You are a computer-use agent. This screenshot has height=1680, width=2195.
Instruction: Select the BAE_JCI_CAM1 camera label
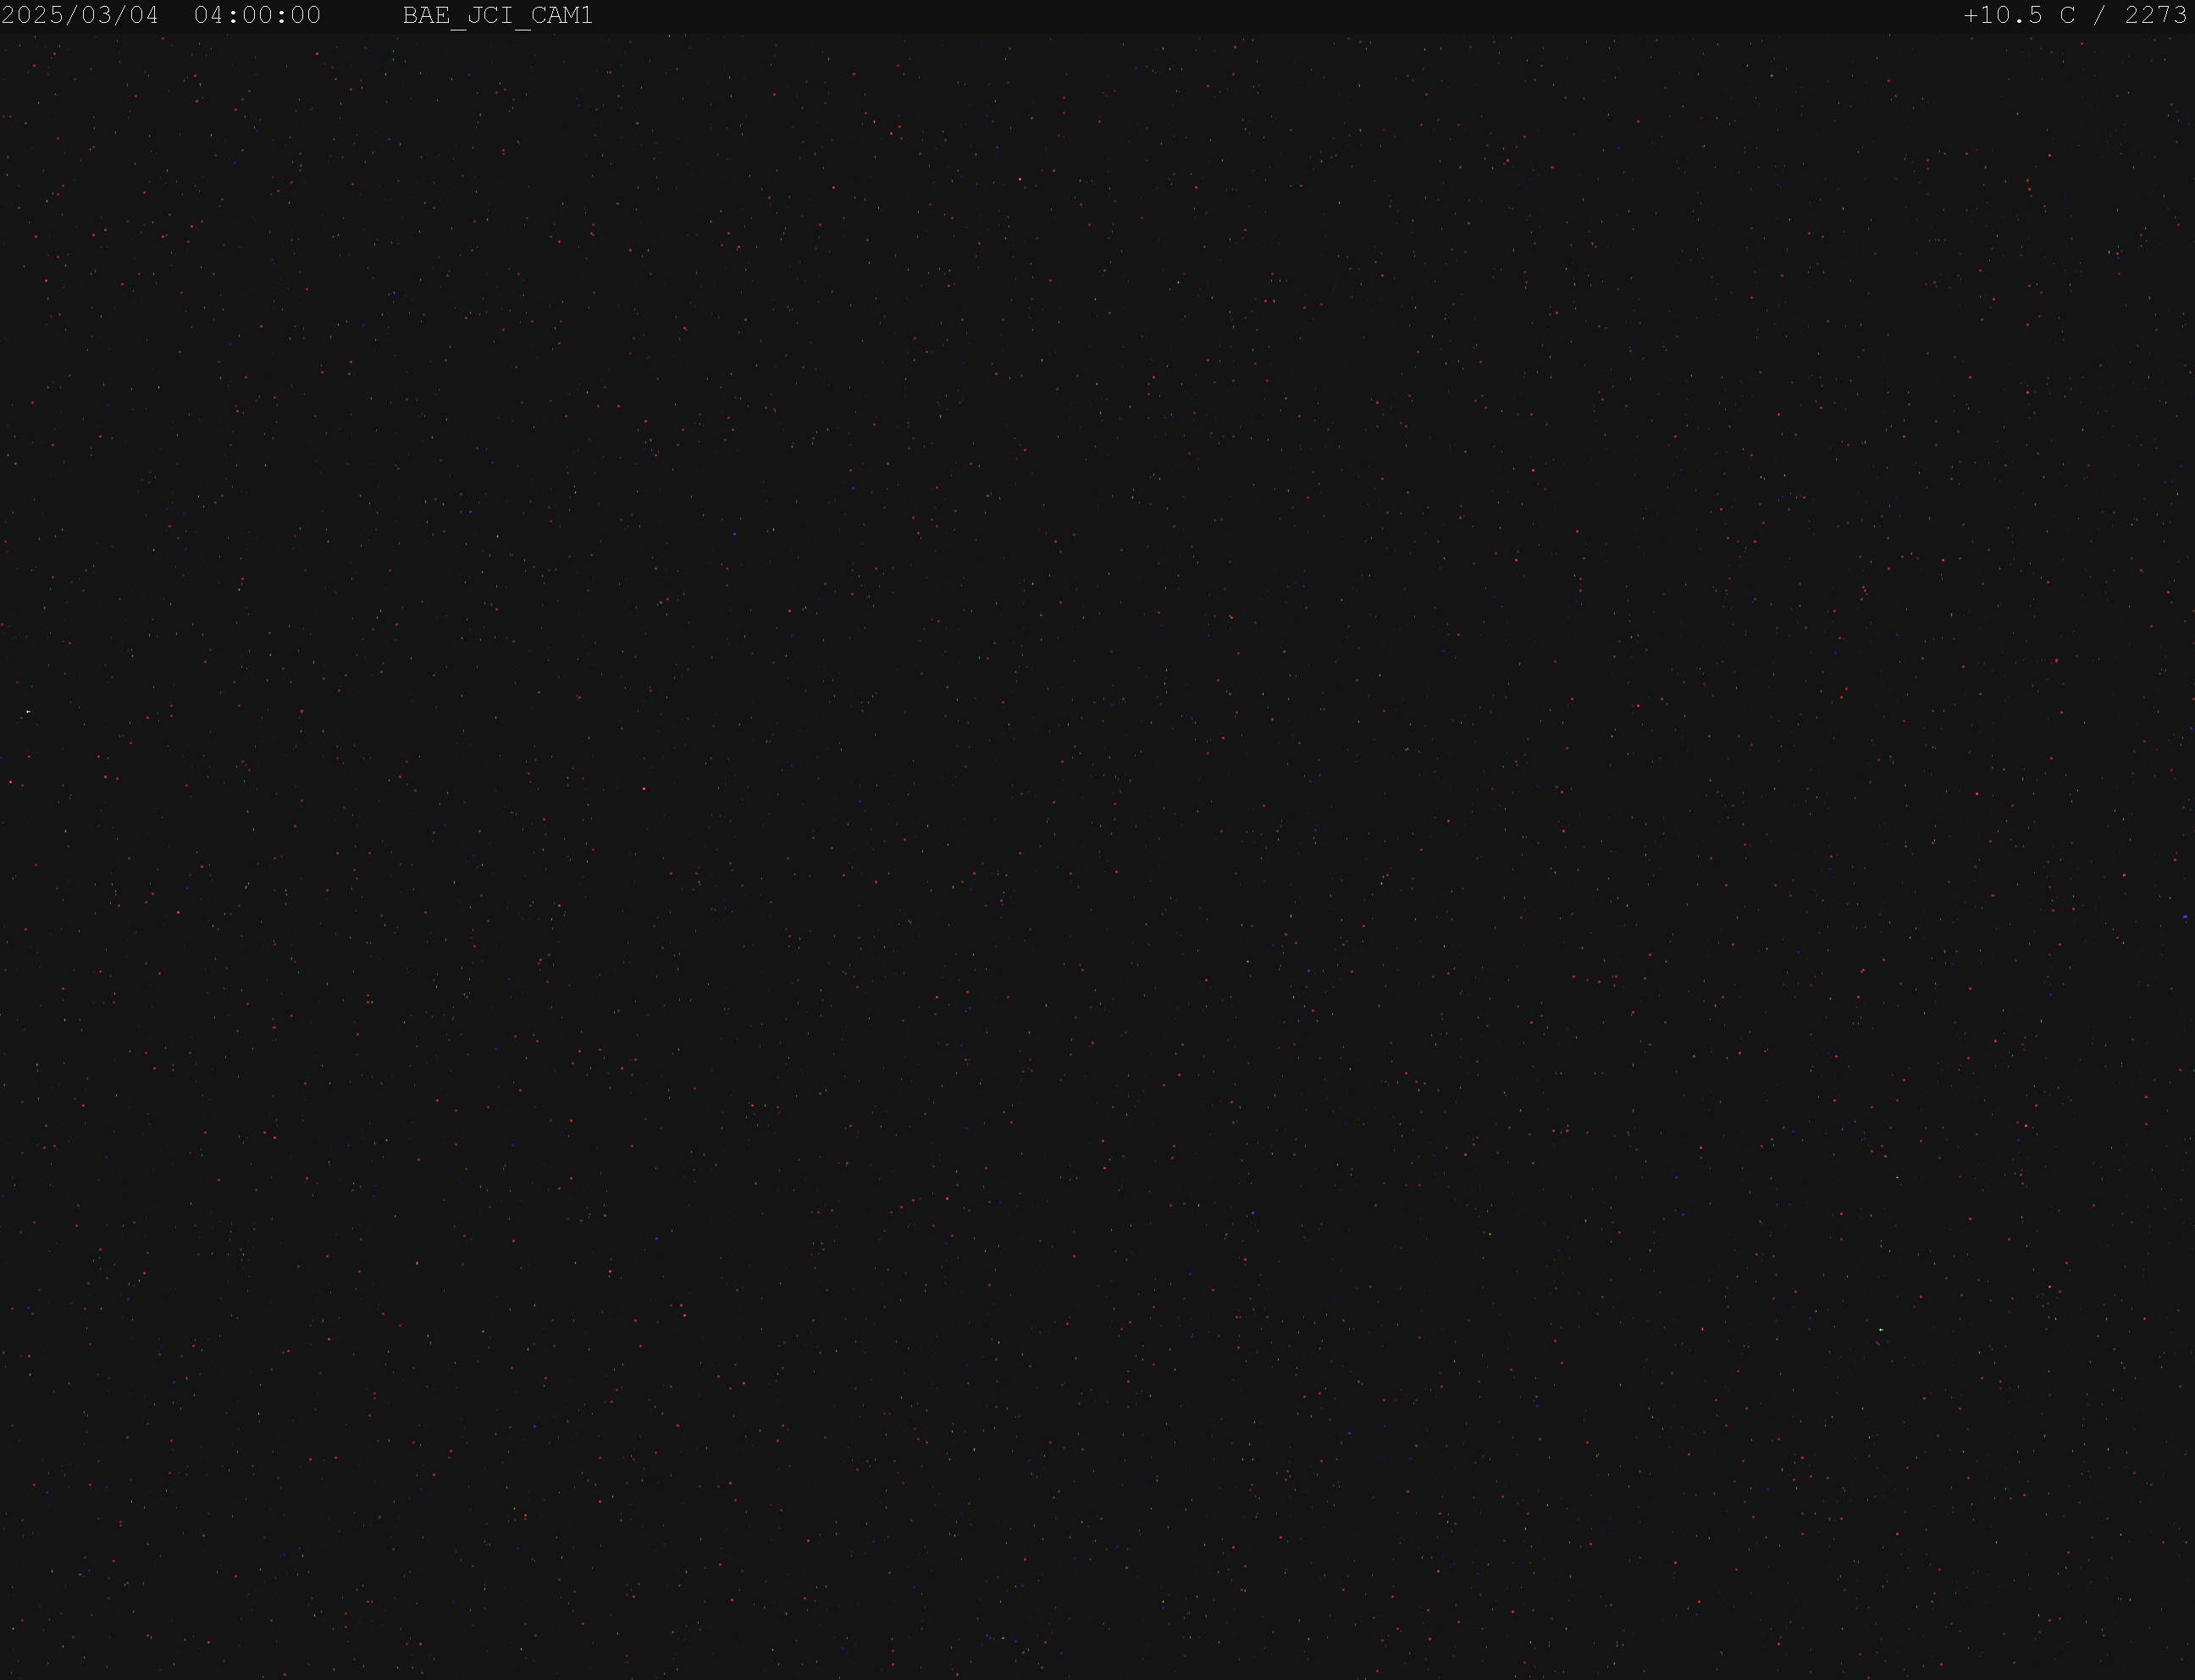(498, 16)
